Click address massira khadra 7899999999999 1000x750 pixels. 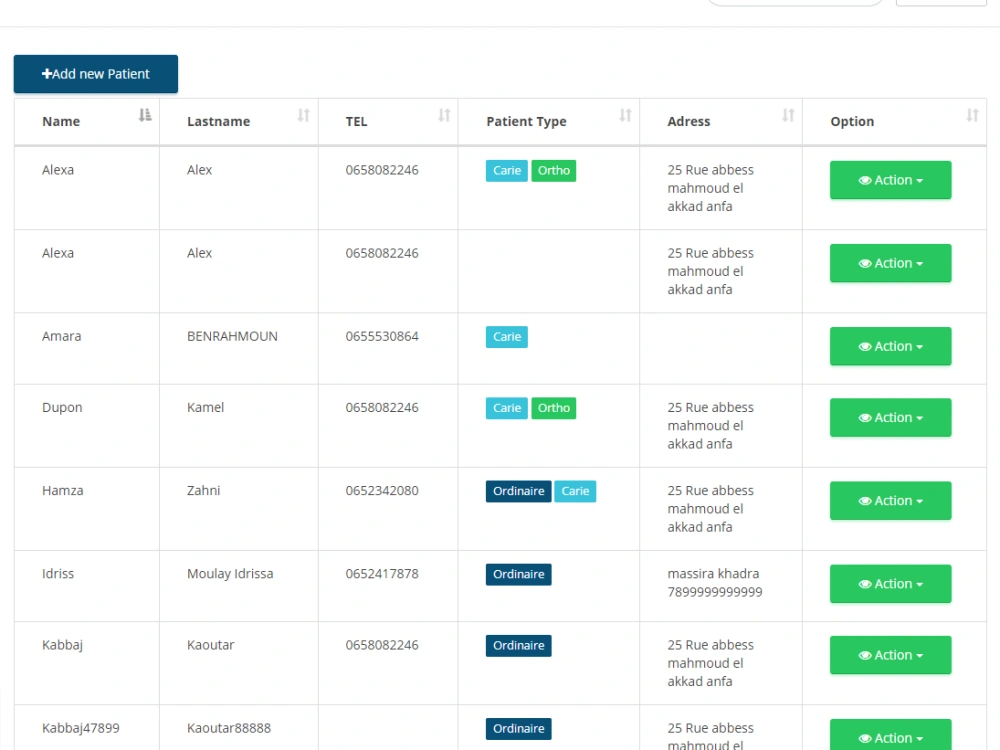click(x=715, y=582)
